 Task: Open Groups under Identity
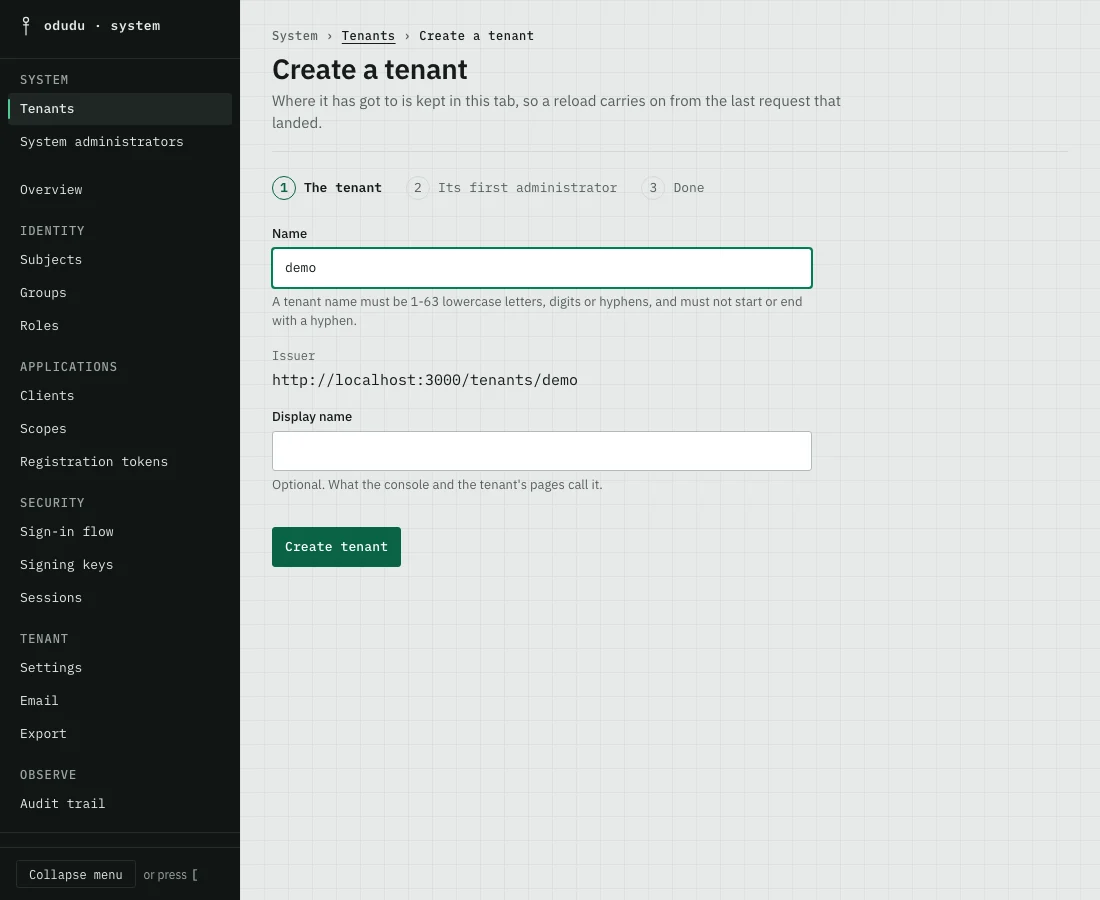click(x=120, y=293)
